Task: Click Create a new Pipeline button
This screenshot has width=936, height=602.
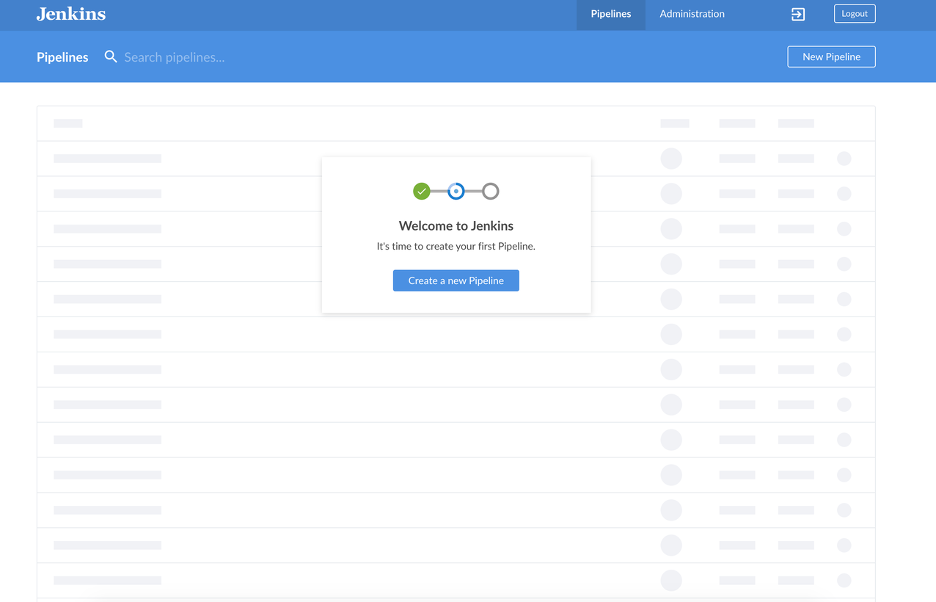Action: coord(455,281)
